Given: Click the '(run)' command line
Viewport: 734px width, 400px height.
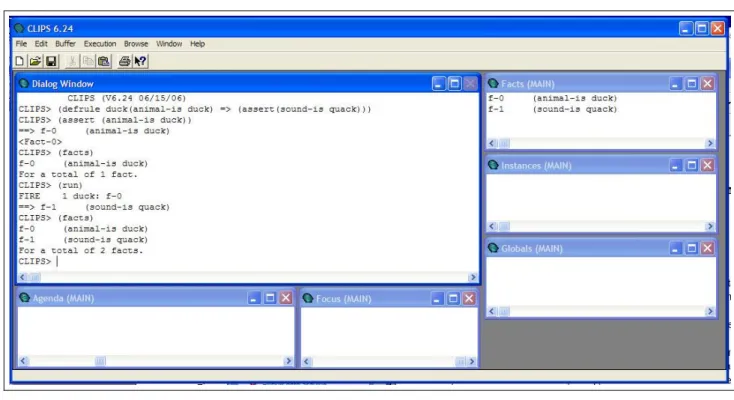Looking at the screenshot, I should pyautogui.click(x=51, y=185).
